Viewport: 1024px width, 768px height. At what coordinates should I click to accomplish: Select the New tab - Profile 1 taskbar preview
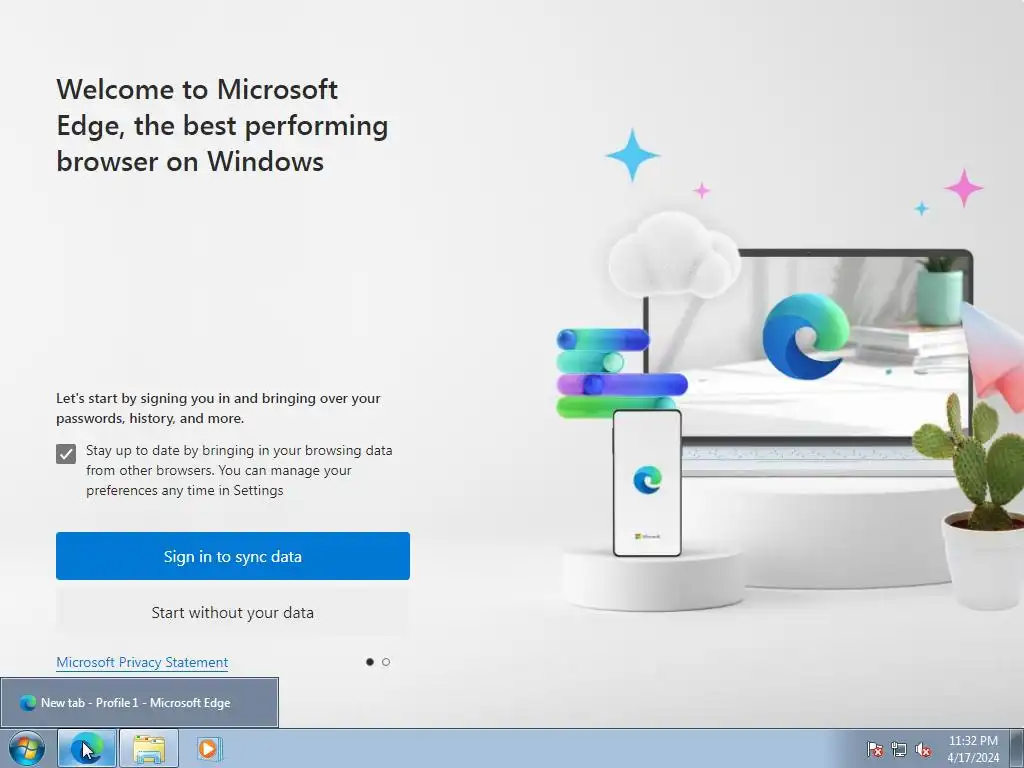click(x=139, y=703)
